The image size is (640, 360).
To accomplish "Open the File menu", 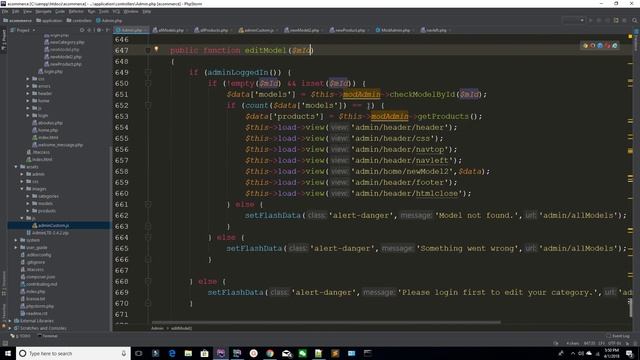I will tap(5, 11).
